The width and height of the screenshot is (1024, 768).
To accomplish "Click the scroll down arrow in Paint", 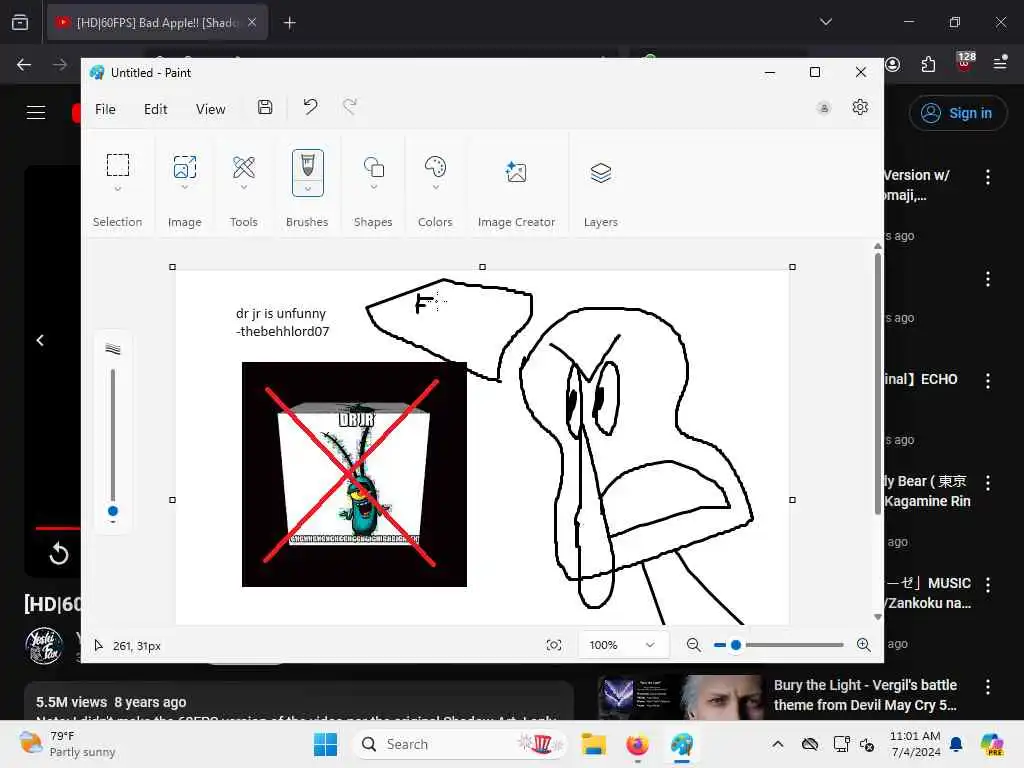I will [x=878, y=617].
